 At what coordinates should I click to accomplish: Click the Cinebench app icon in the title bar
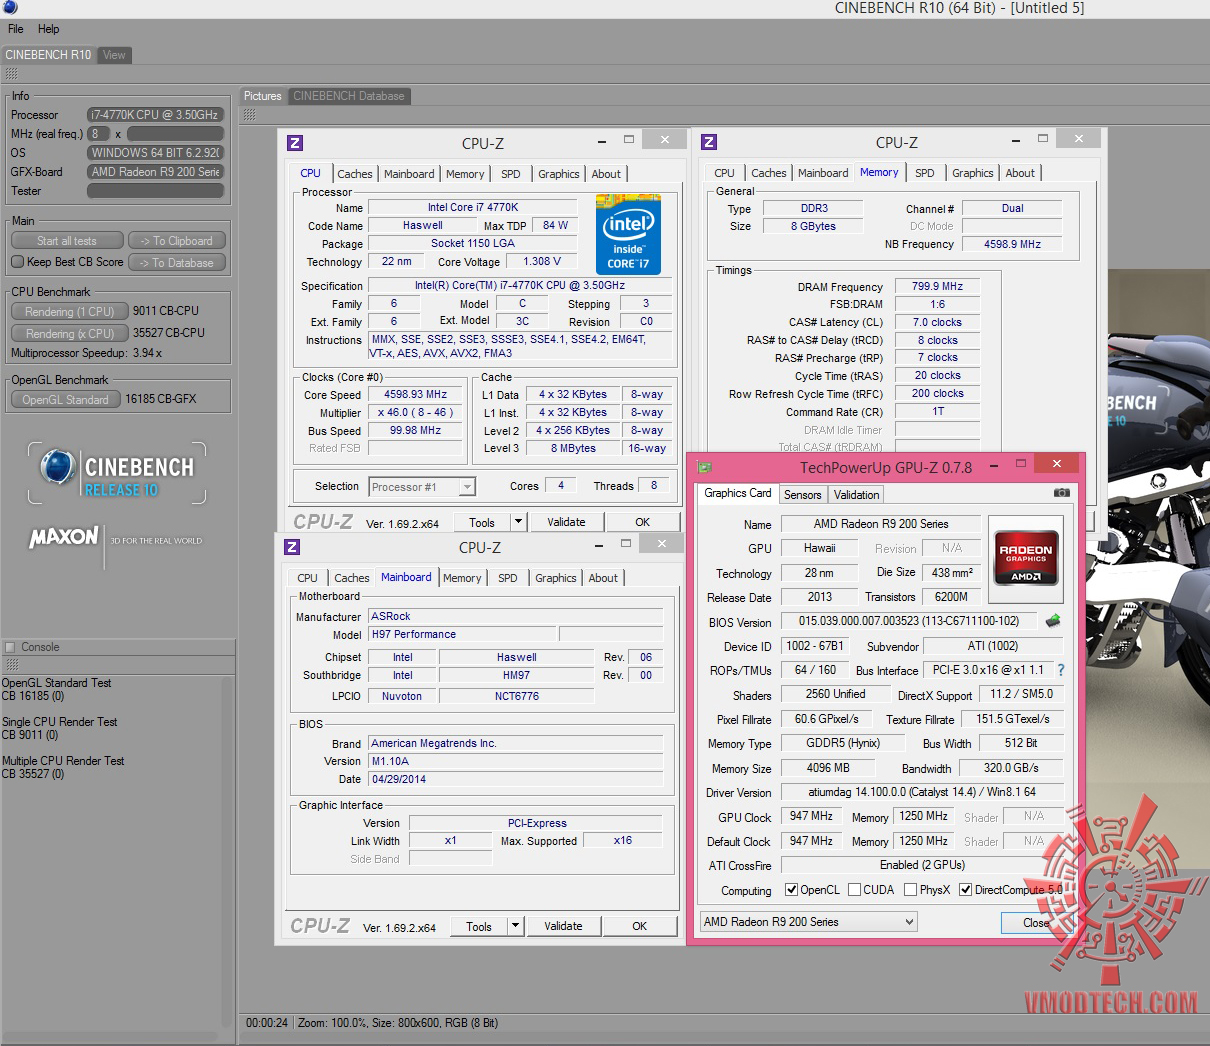pos(9,8)
